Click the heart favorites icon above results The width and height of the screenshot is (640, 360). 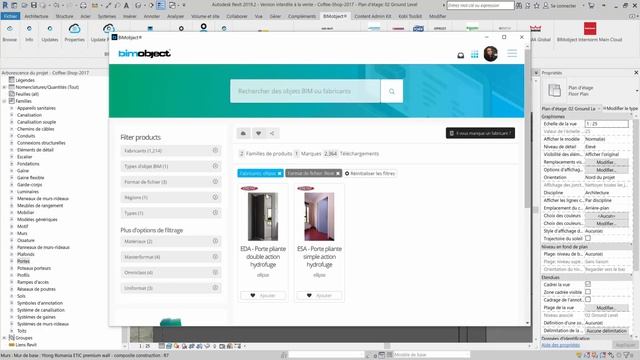(x=258, y=133)
